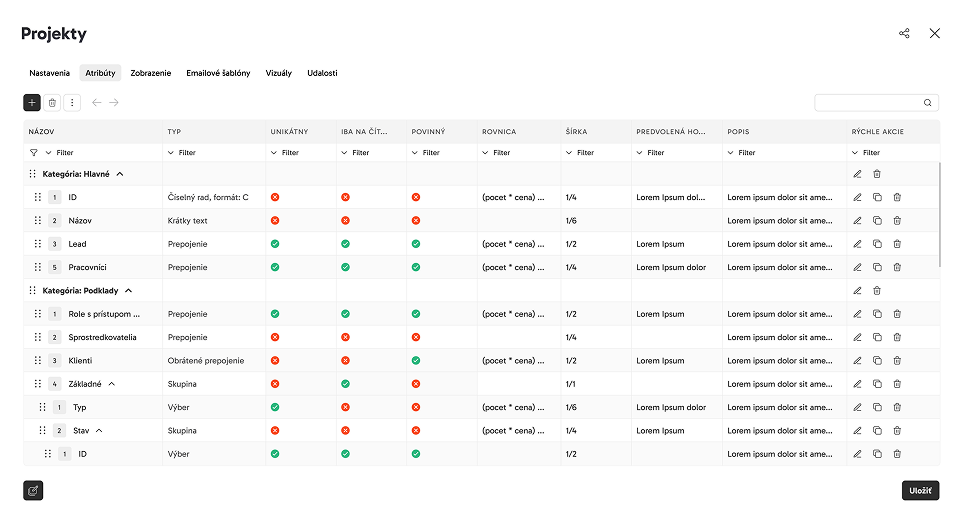Duplicate the Pracovníci row
Screen dimensions: 960x515
[x=877, y=267]
